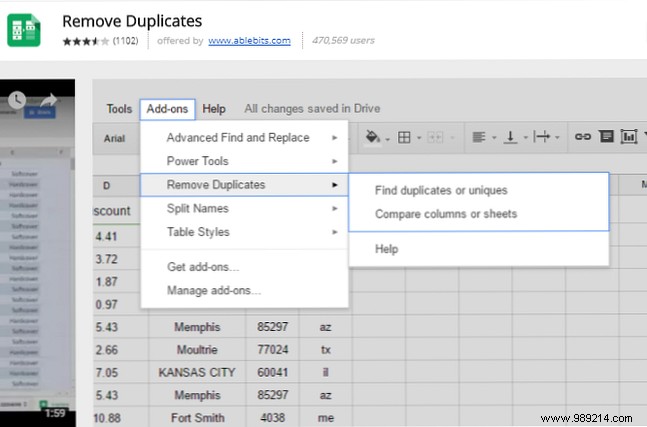Click the merge cells icon
Image resolution: width=647 pixels, height=427 pixels.
435,137
